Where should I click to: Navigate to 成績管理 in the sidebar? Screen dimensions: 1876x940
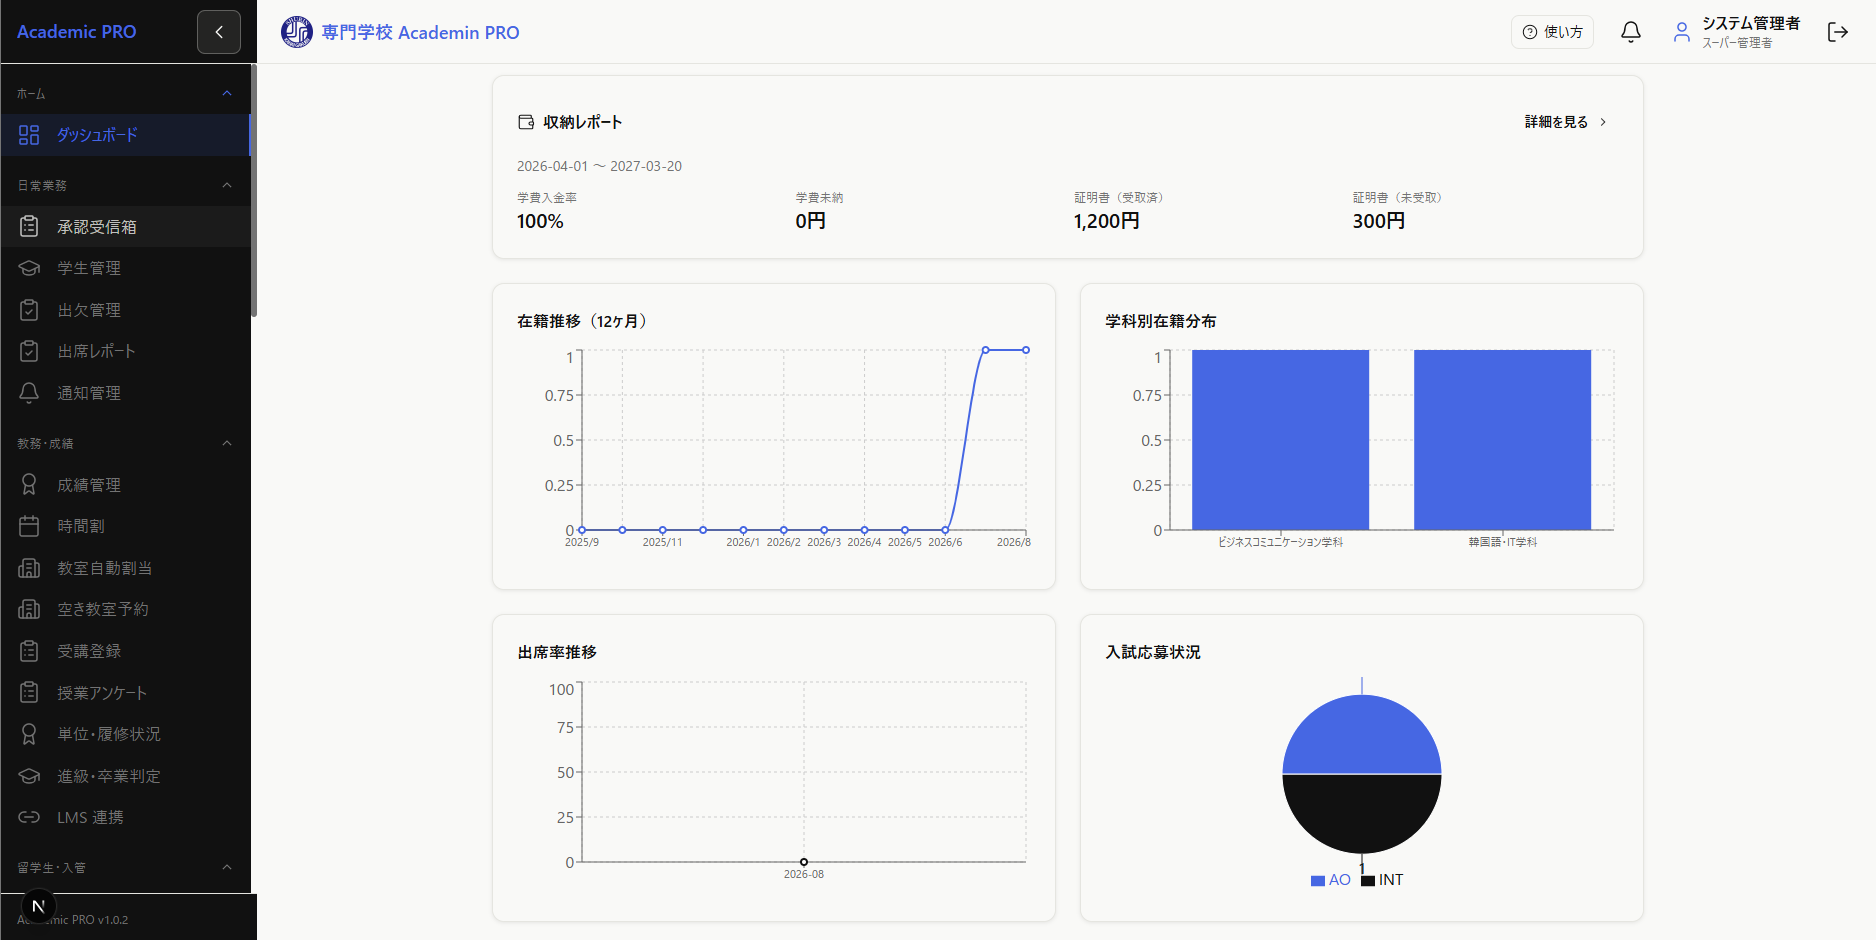pyautogui.click(x=125, y=485)
